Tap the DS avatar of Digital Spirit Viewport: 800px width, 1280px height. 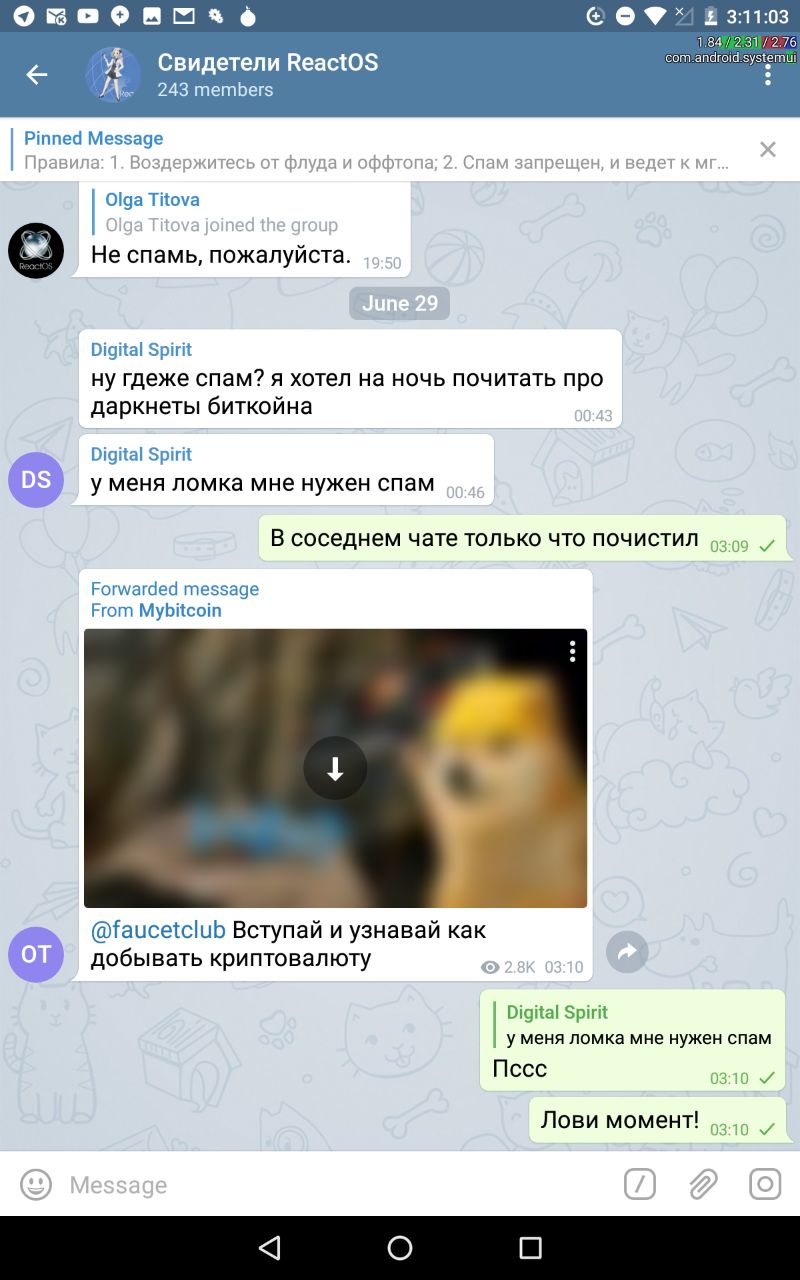pos(36,480)
